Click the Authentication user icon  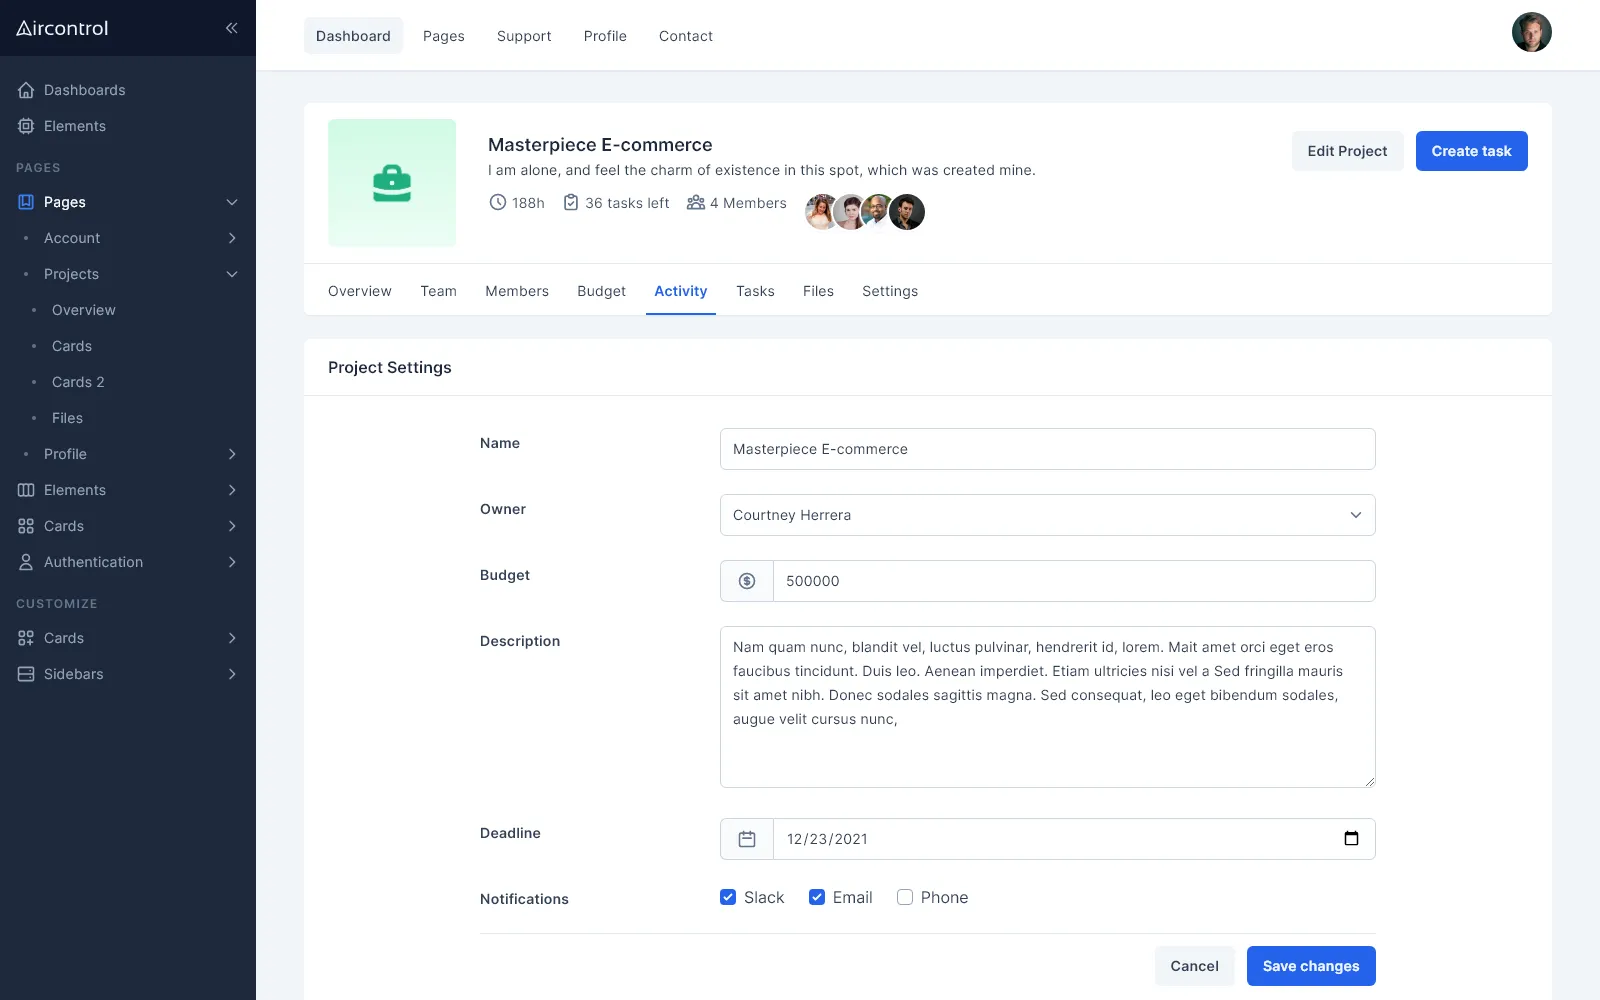pyautogui.click(x=26, y=562)
